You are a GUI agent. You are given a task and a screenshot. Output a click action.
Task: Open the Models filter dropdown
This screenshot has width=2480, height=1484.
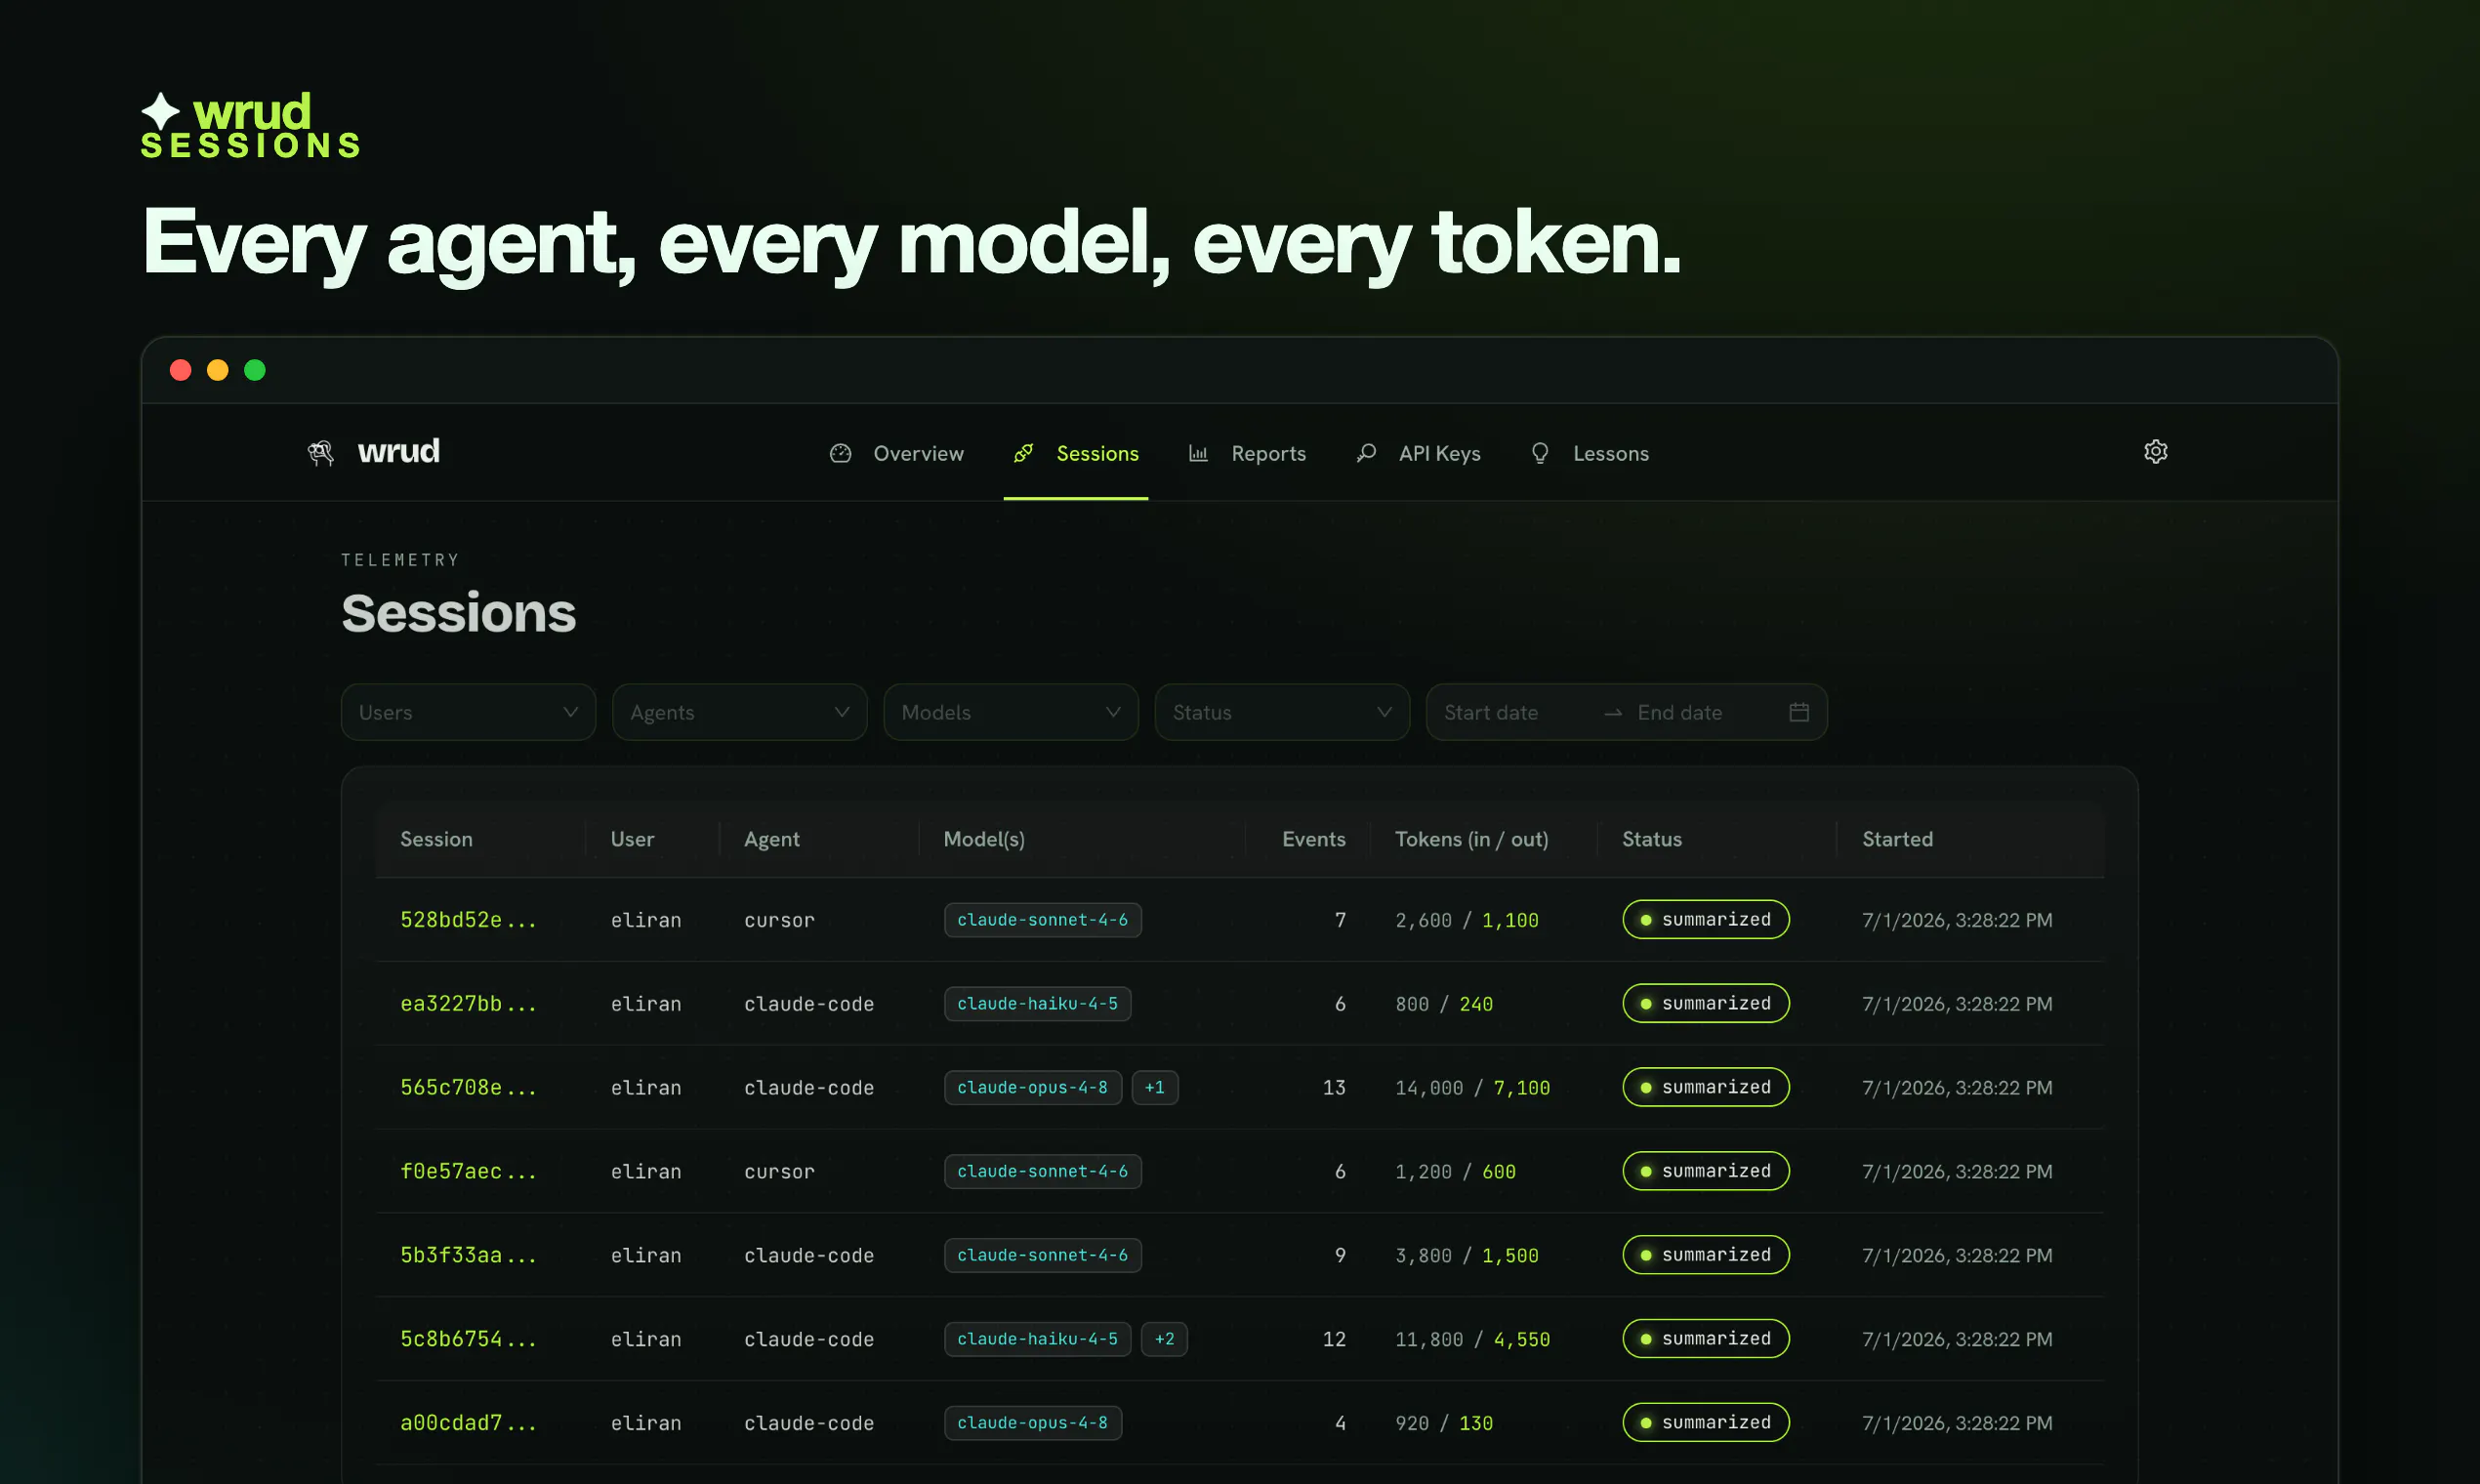coord(1011,712)
